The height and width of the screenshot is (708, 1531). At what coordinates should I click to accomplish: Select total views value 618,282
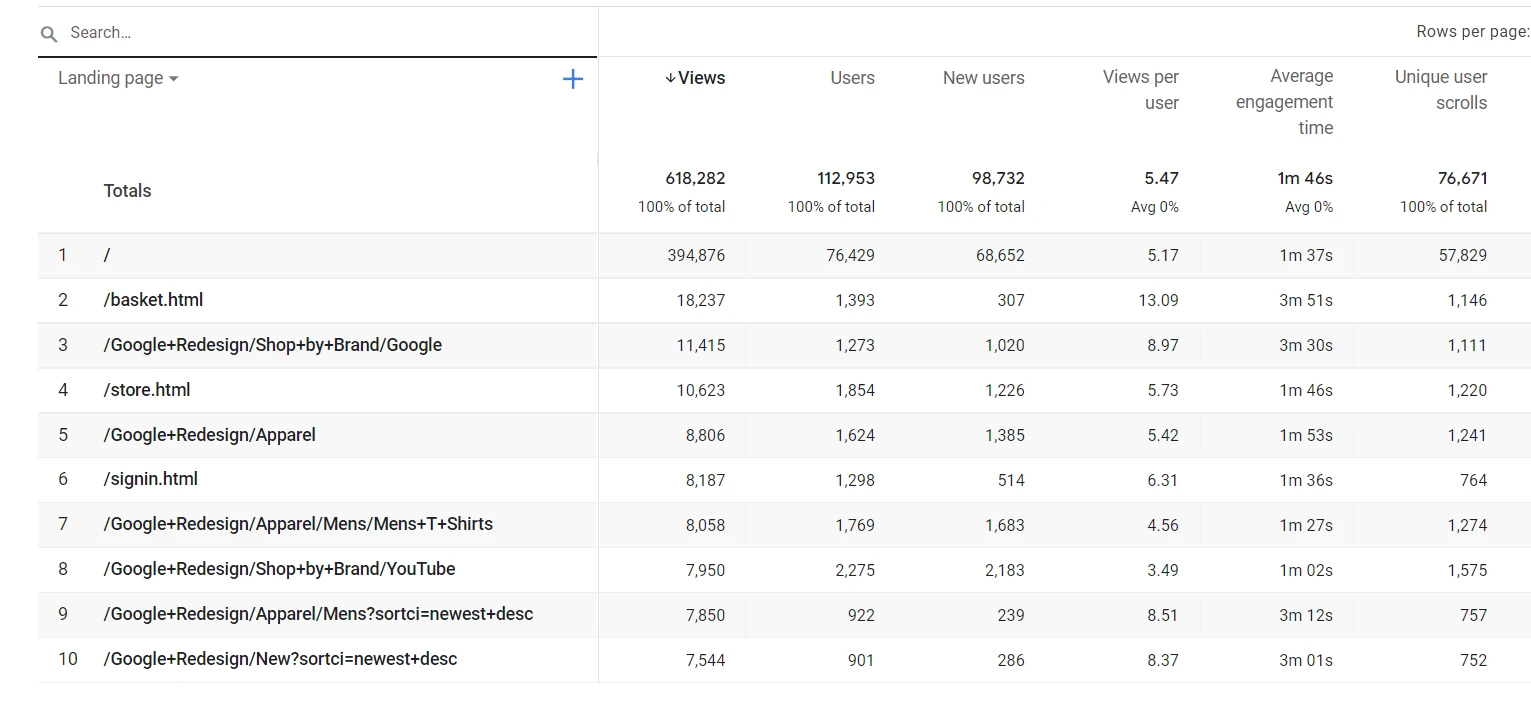click(695, 179)
